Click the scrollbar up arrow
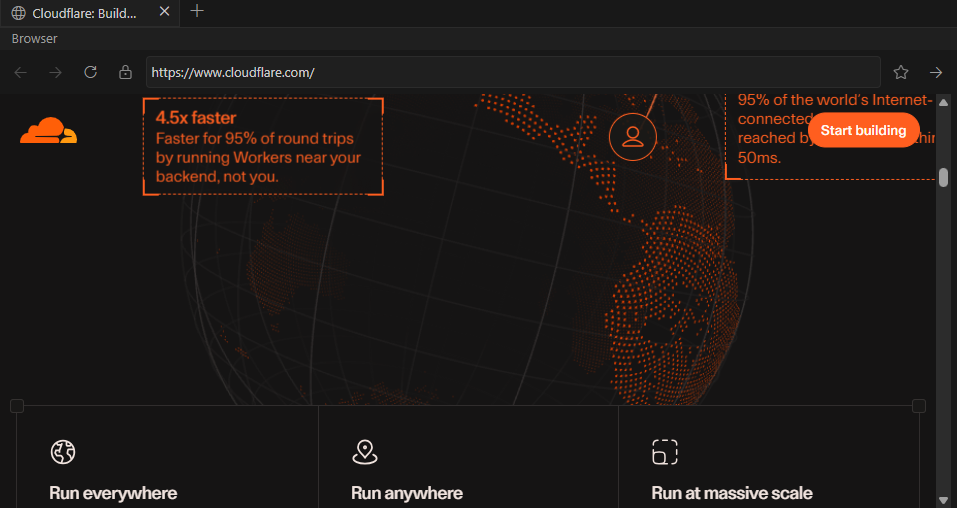Screen dimensions: 957x508 click(x=944, y=102)
